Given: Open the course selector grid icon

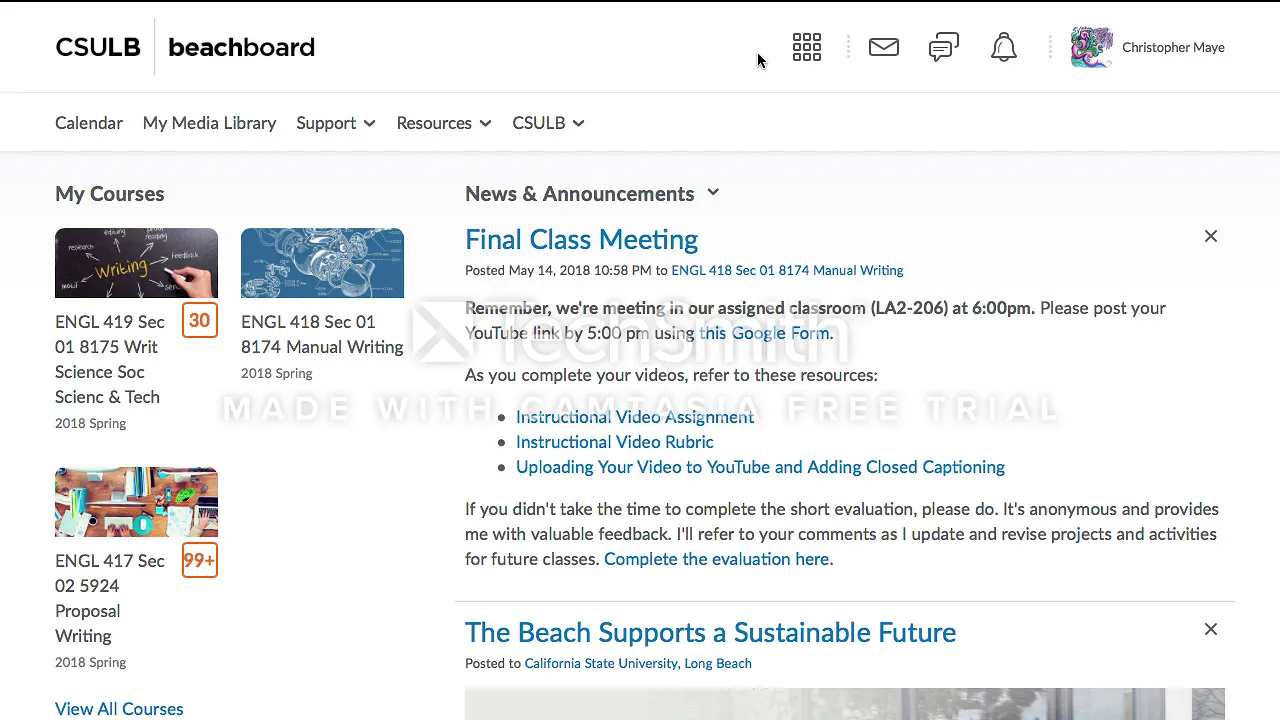Looking at the screenshot, I should (807, 47).
